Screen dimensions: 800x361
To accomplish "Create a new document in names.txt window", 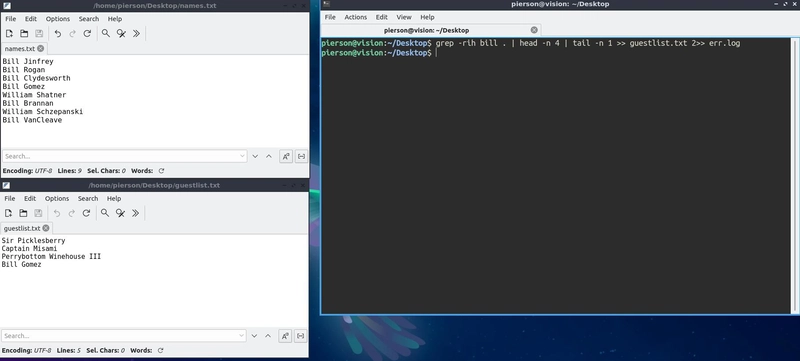I will 9,34.
